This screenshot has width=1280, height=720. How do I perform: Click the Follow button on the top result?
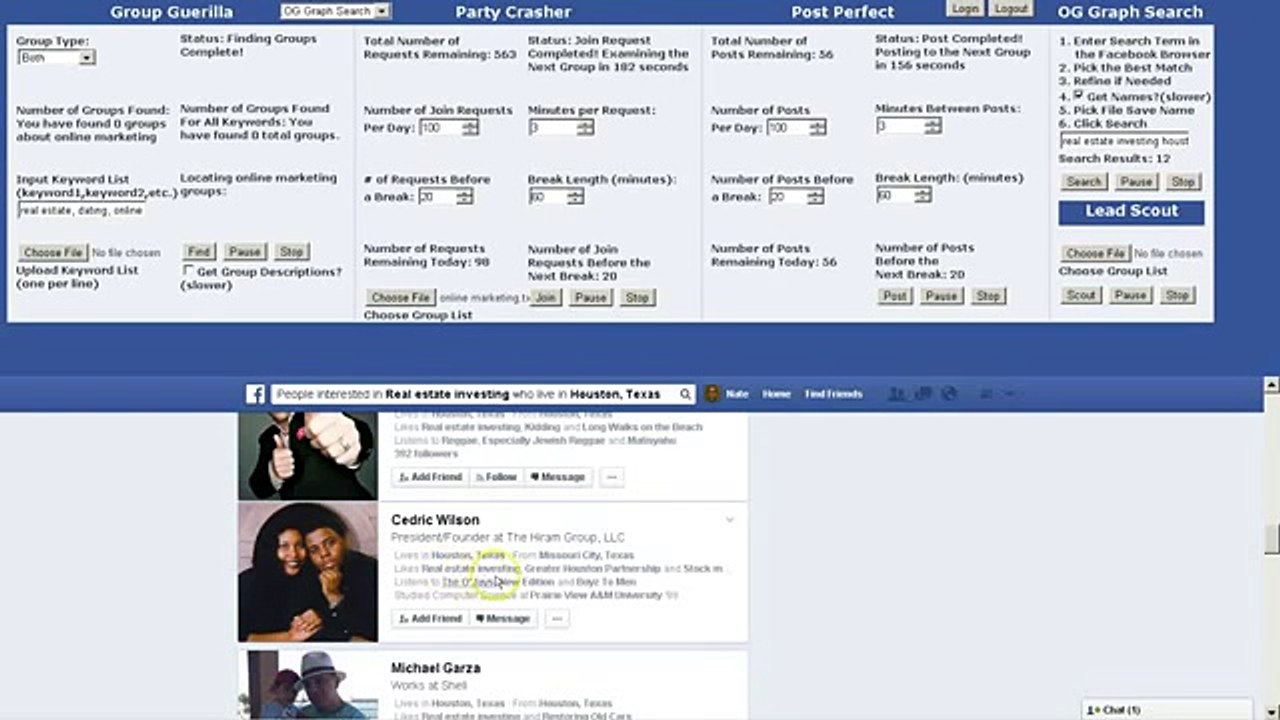[x=496, y=477]
